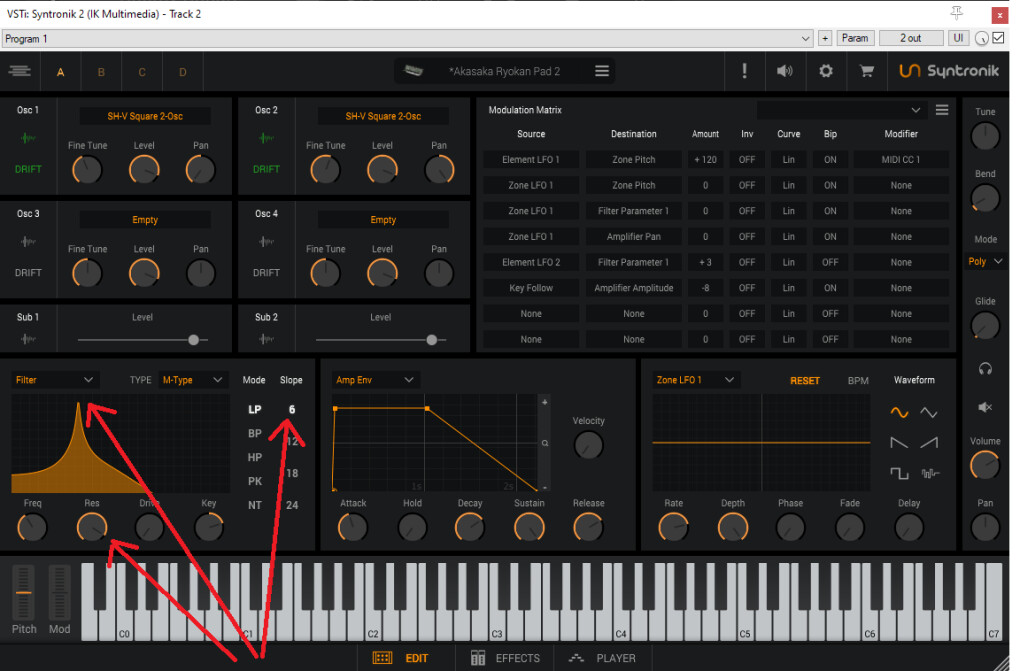Image resolution: width=1020 pixels, height=671 pixels.
Task: Click the Sub 2 waveform icon
Action: click(x=265, y=338)
